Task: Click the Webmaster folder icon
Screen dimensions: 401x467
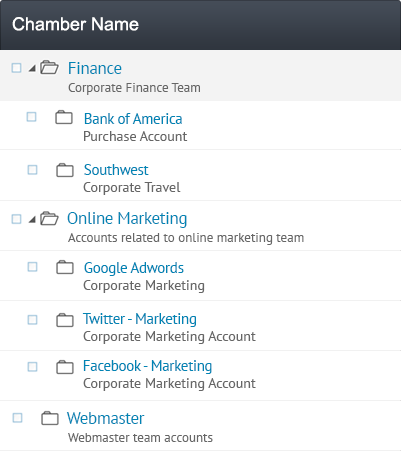Action: 50,418
